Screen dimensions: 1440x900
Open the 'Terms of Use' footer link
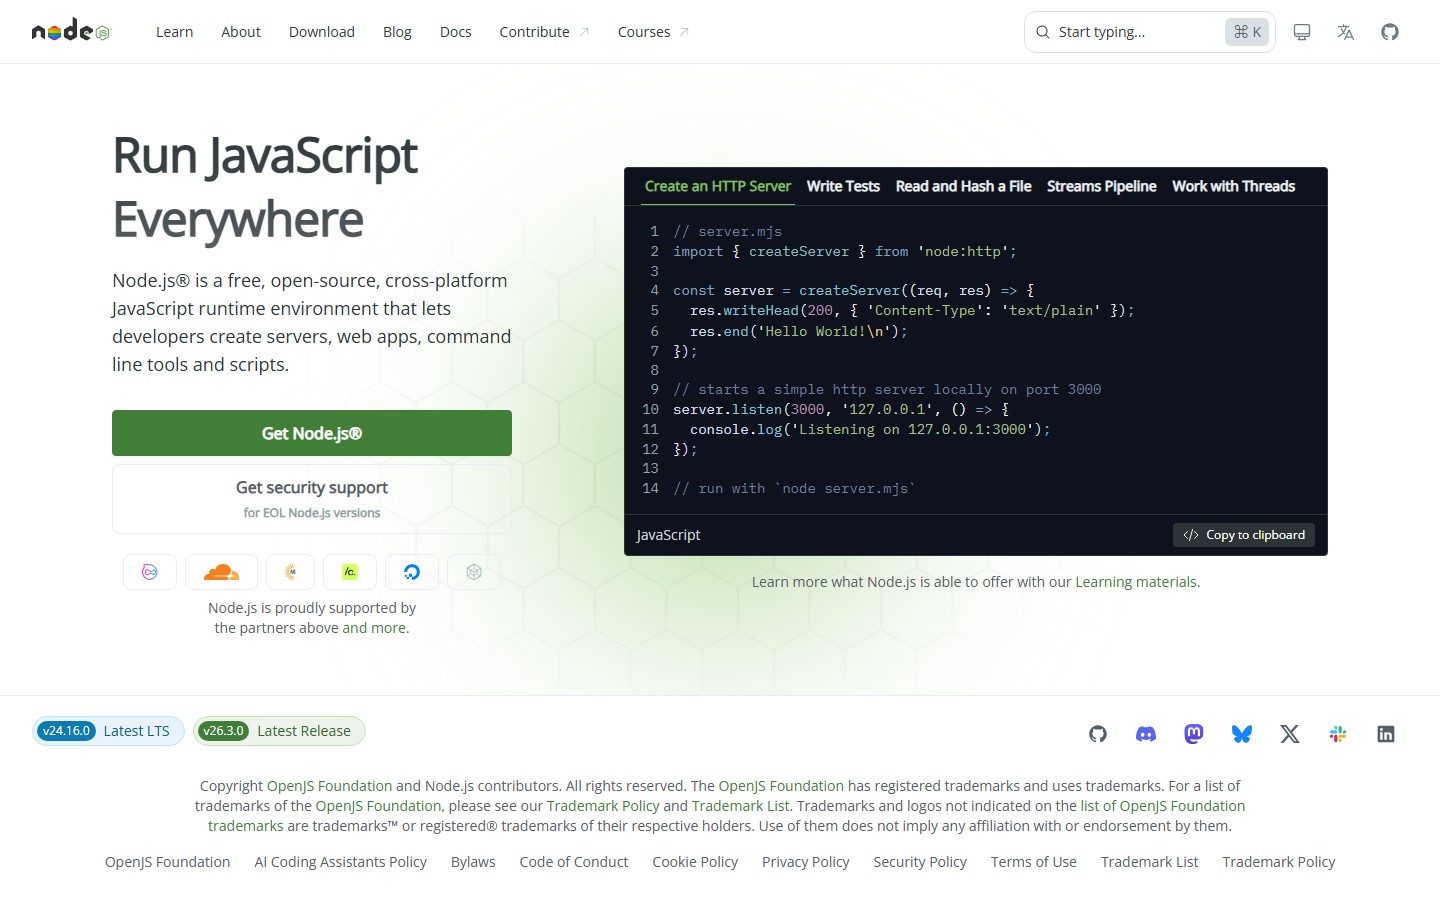1034,862
